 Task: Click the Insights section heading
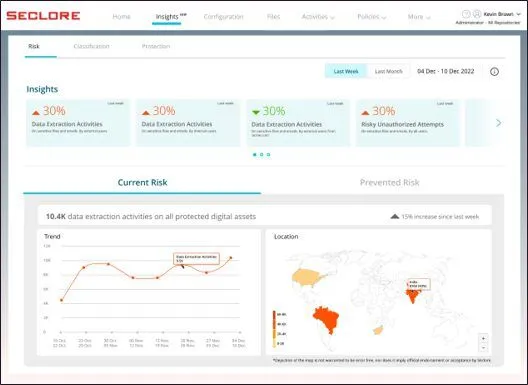click(42, 89)
